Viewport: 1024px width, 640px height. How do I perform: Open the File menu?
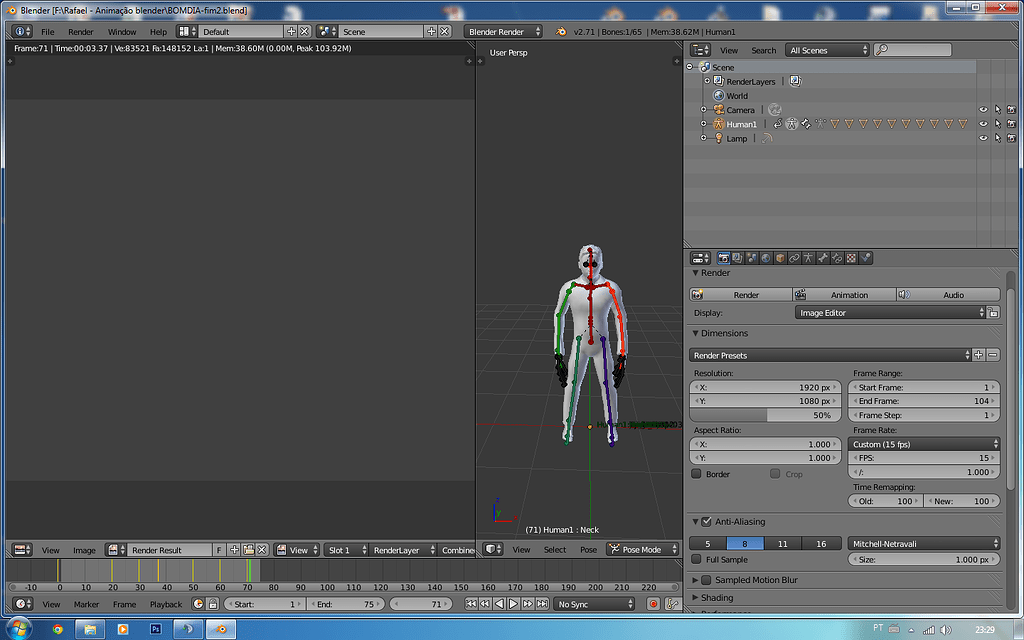[48, 31]
